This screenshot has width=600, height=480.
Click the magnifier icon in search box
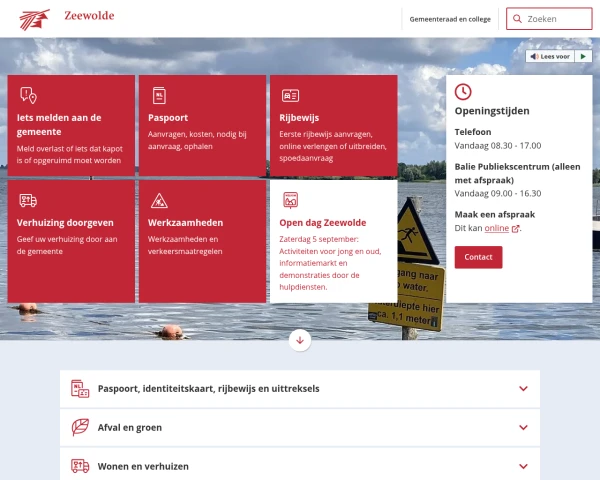pyautogui.click(x=517, y=19)
